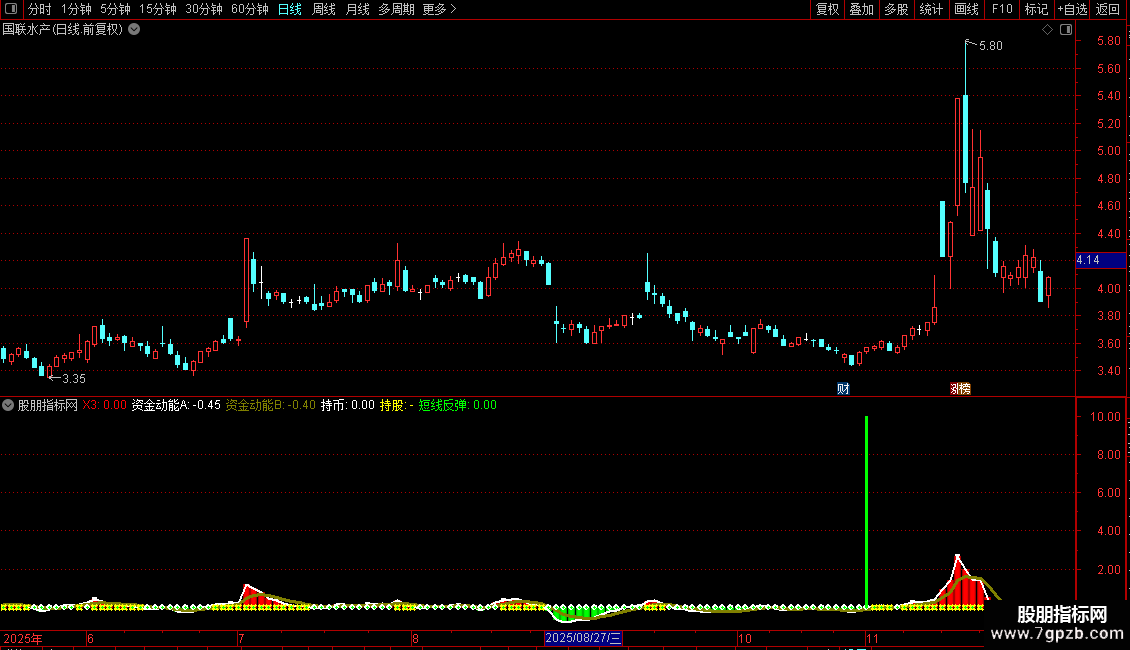The height and width of the screenshot is (650, 1130).
Task: Click the blue 财 financial marker
Action: [843, 389]
